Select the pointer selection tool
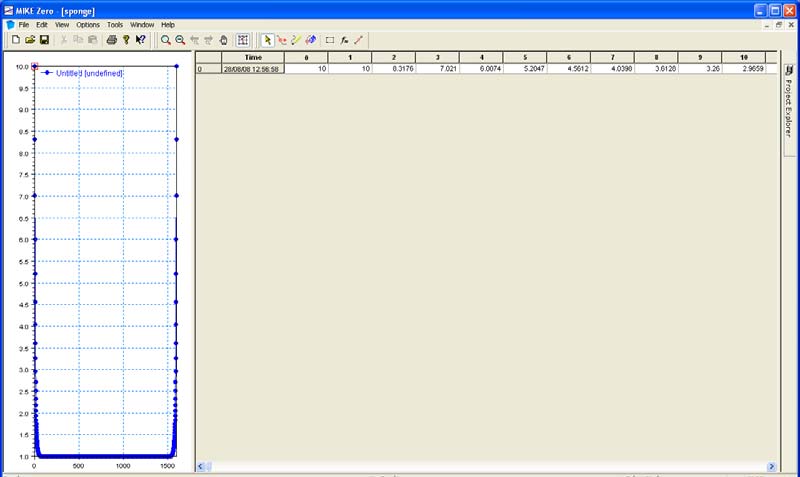This screenshot has width=800, height=477. (x=267, y=40)
